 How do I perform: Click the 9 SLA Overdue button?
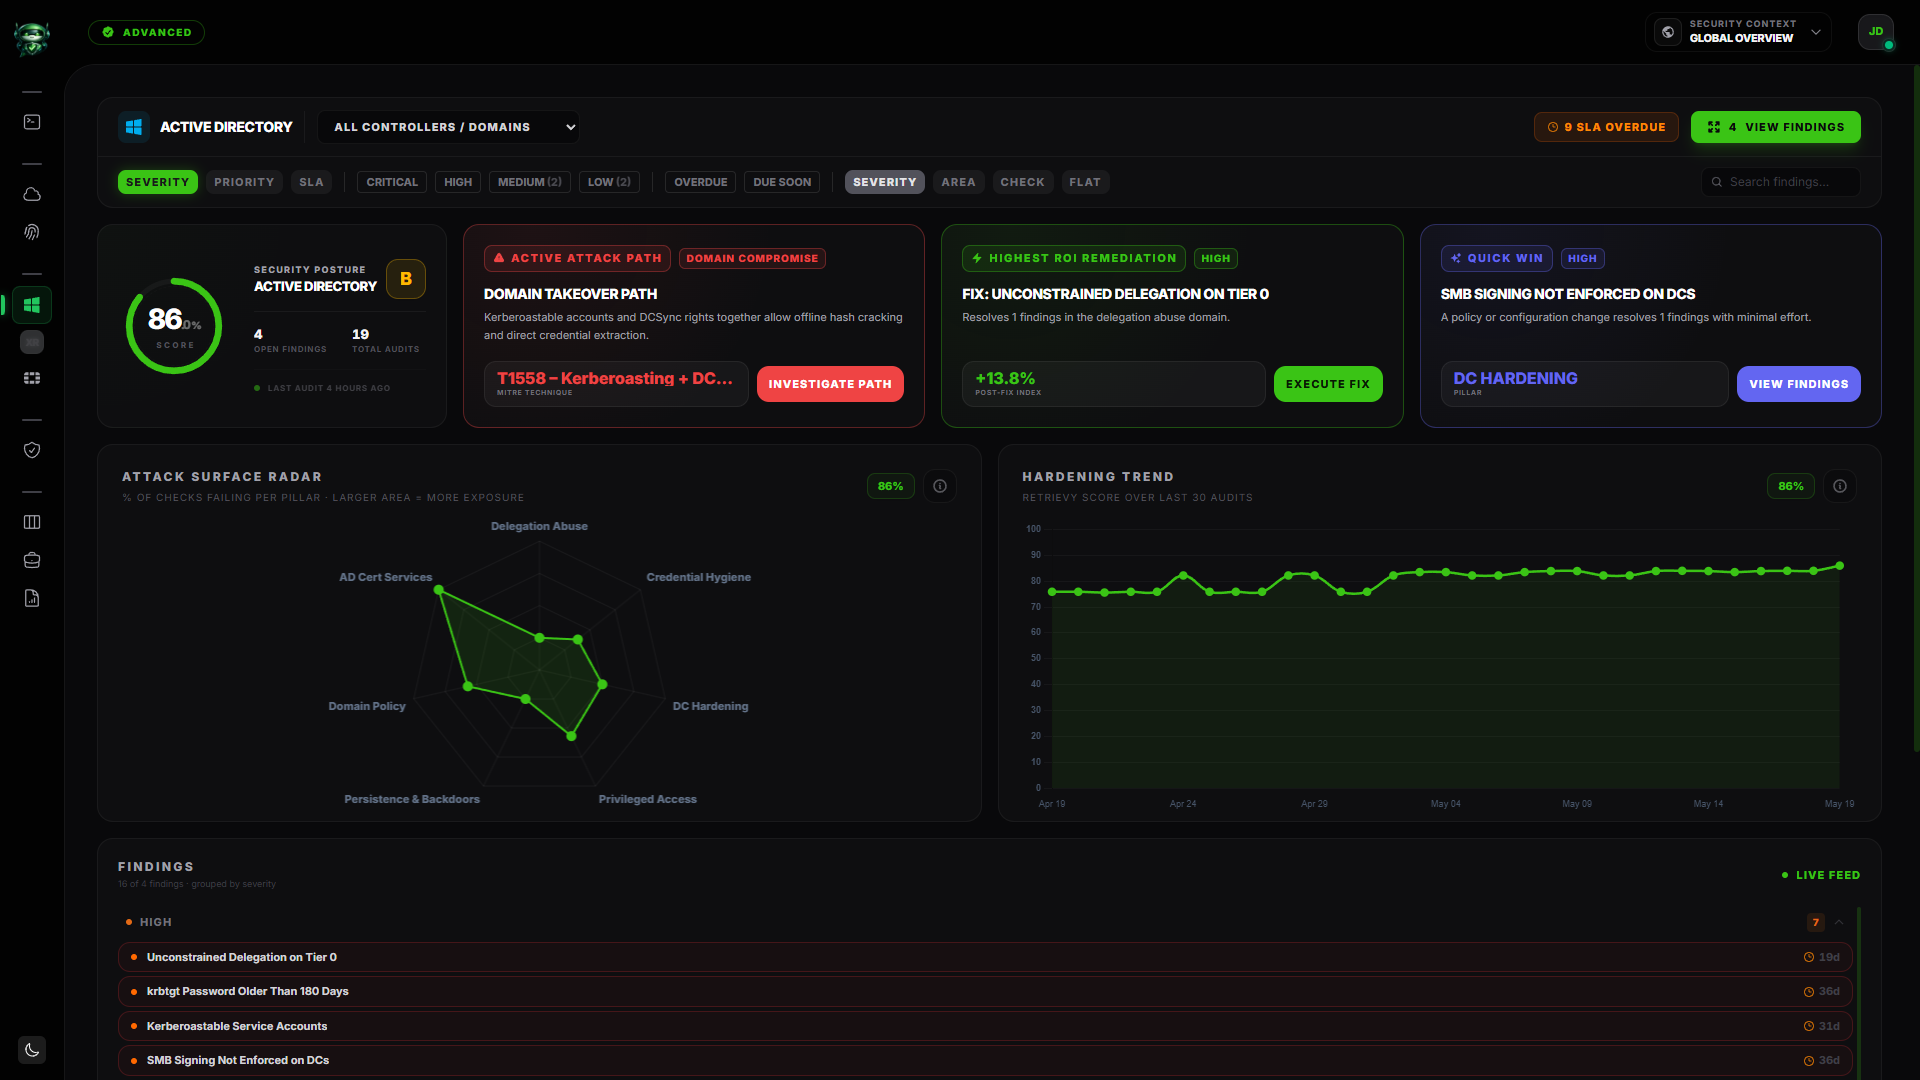tap(1606, 127)
